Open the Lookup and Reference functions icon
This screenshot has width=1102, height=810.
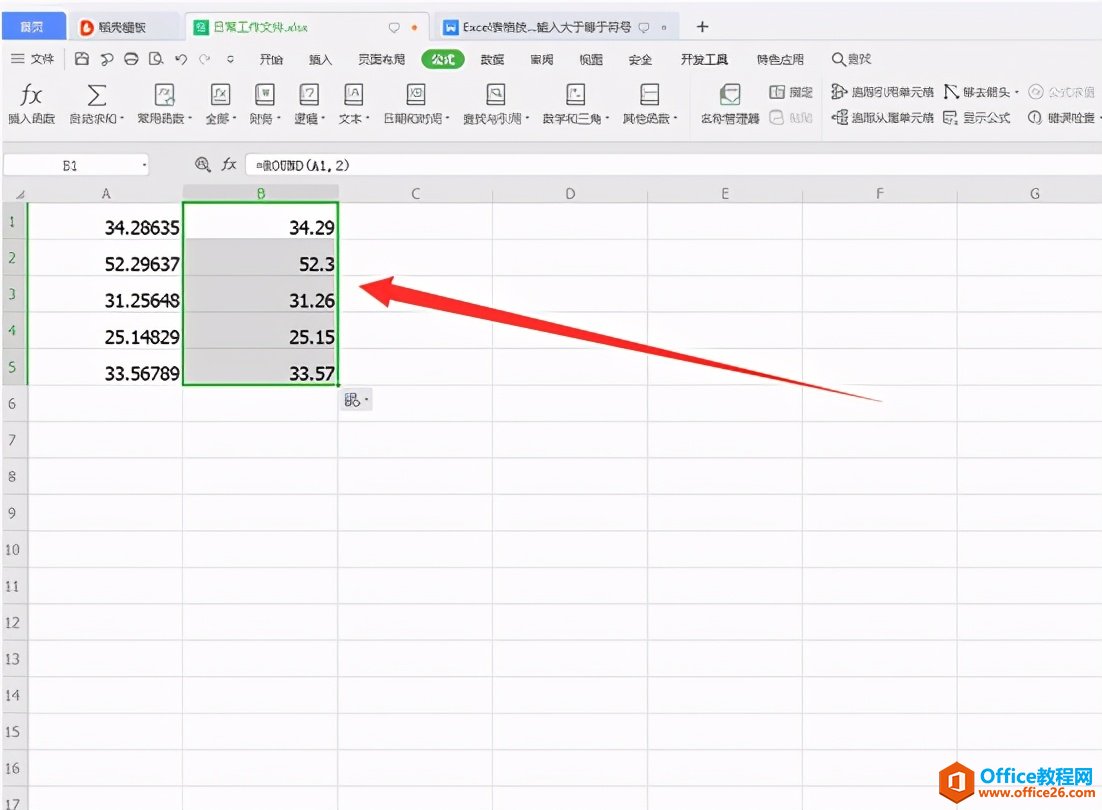(495, 95)
